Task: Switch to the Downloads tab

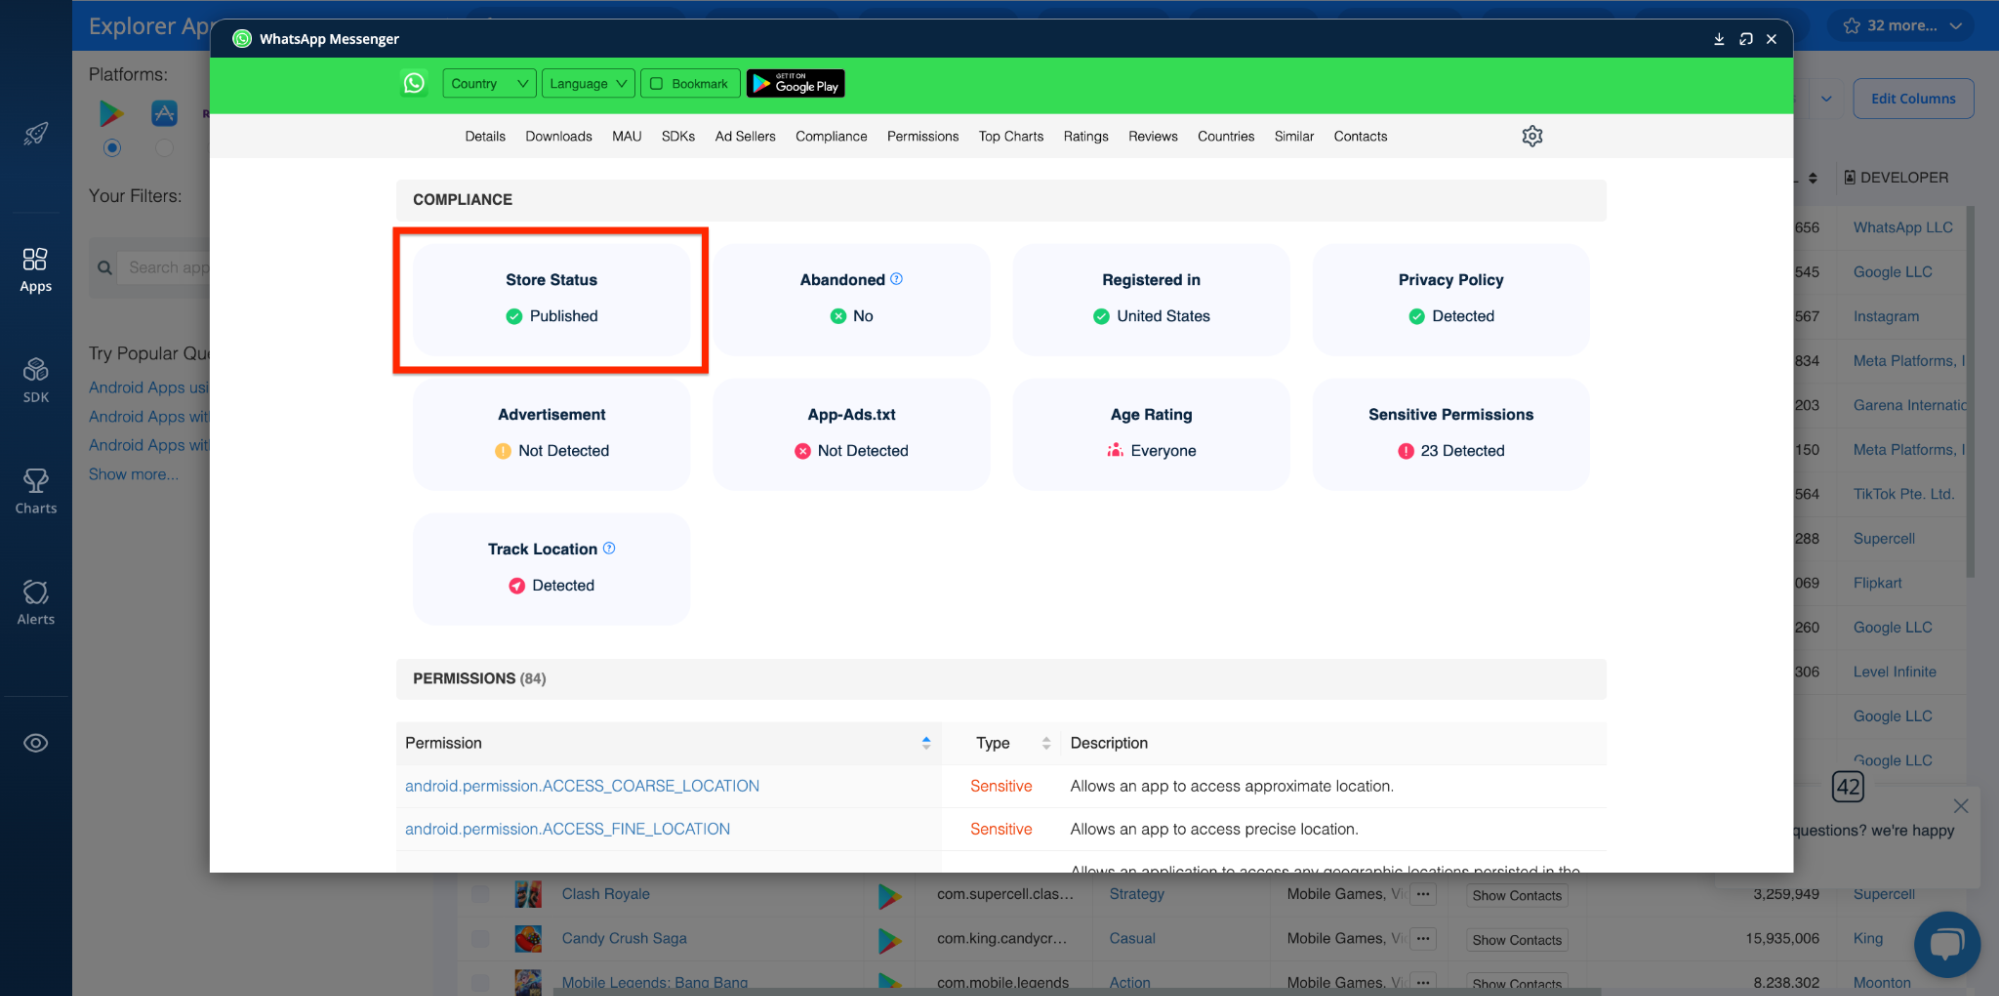Action: pyautogui.click(x=559, y=136)
